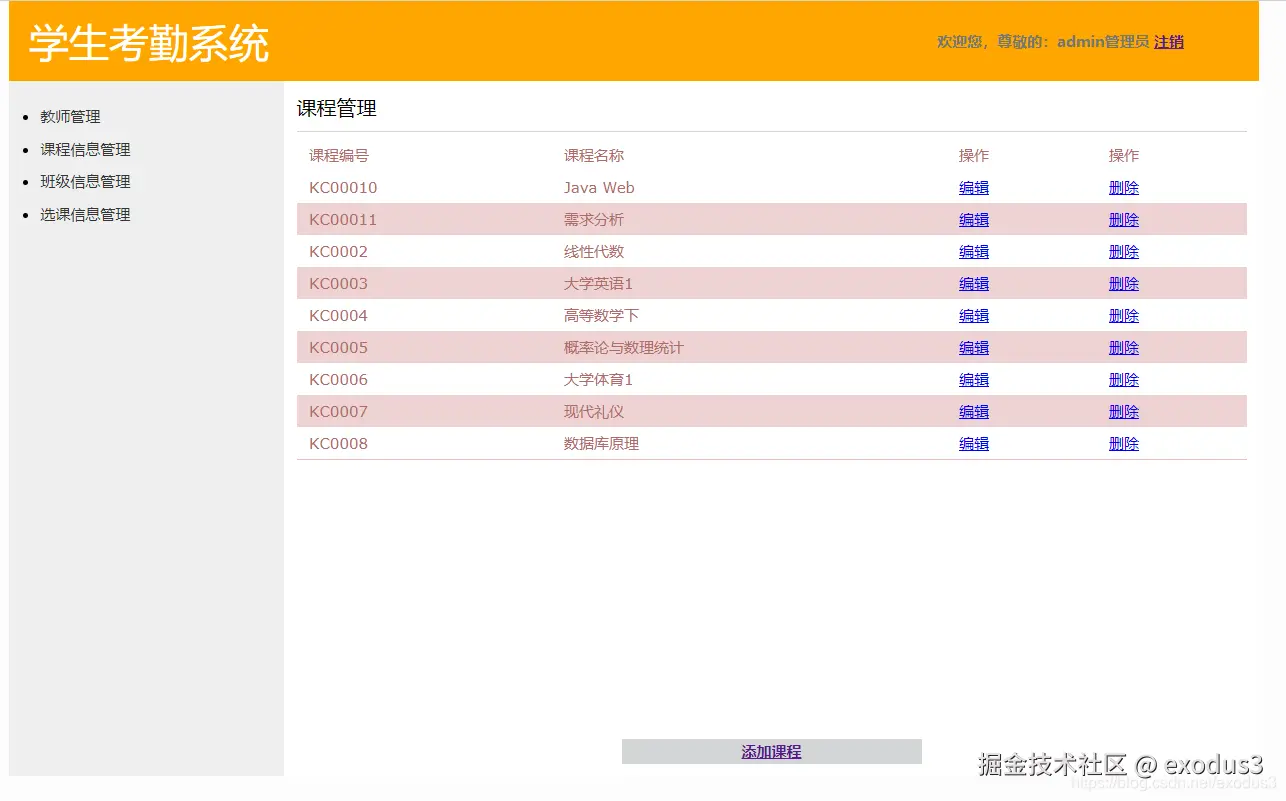The height and width of the screenshot is (801, 1286).
Task: Edit course KC0004 高等数学下
Action: [974, 316]
